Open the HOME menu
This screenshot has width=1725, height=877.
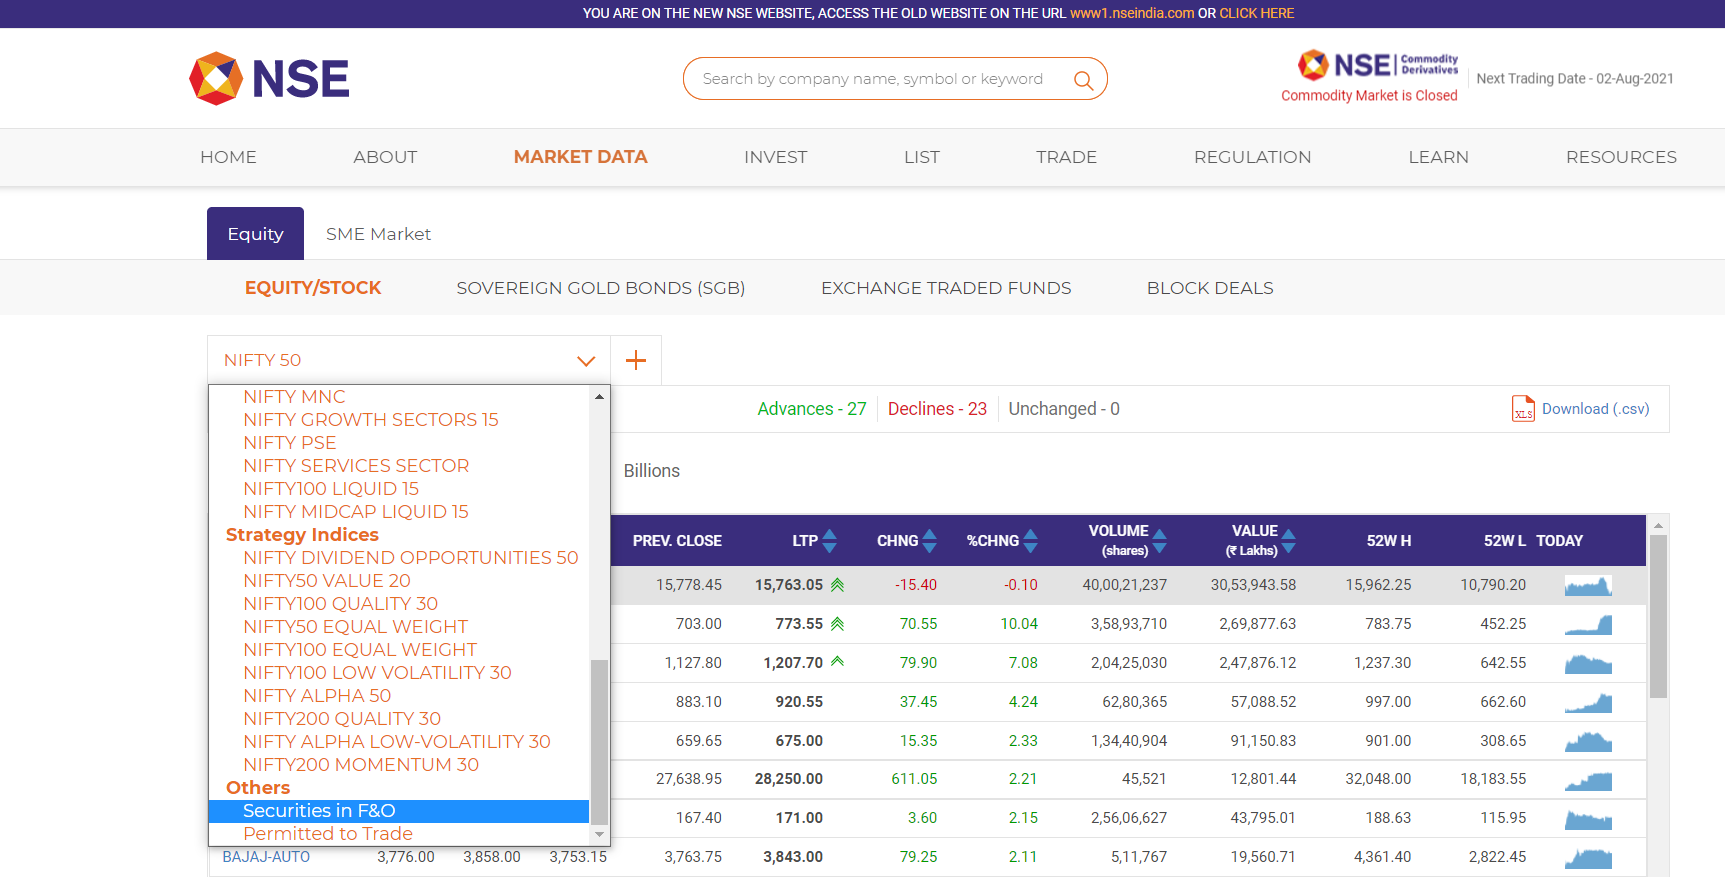[x=228, y=157]
